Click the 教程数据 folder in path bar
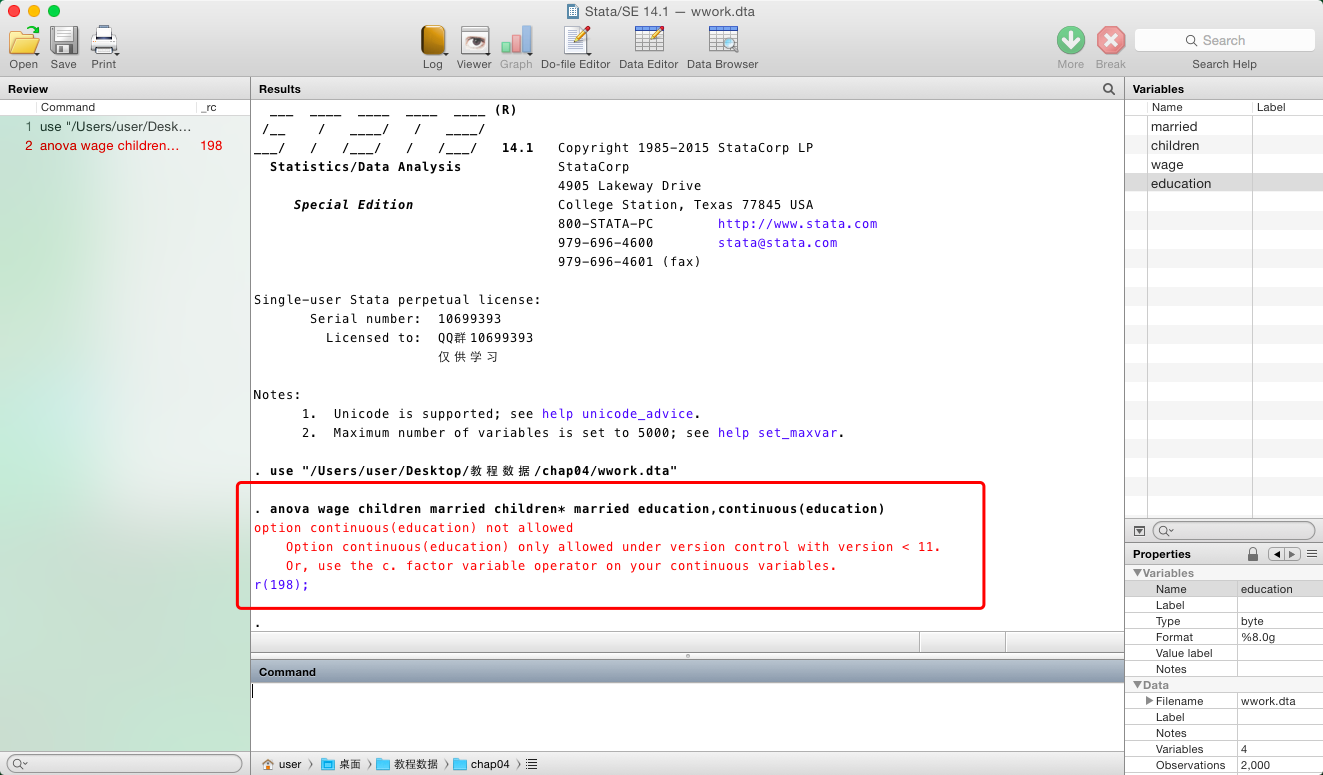This screenshot has width=1323, height=775. 407,764
